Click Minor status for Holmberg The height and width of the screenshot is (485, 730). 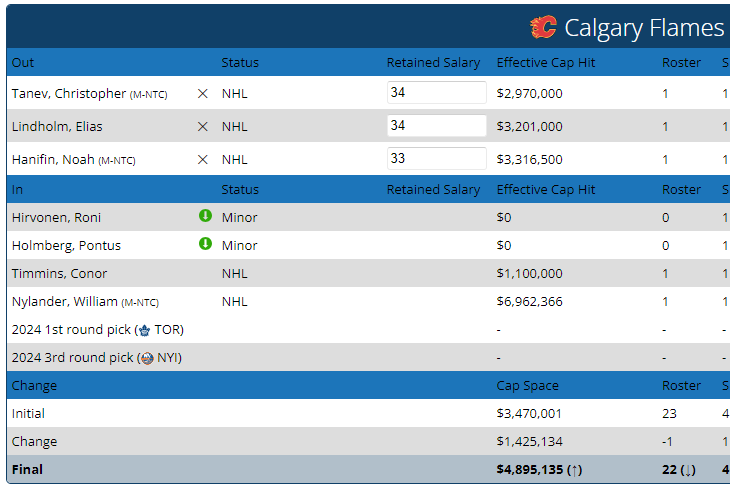click(x=239, y=245)
